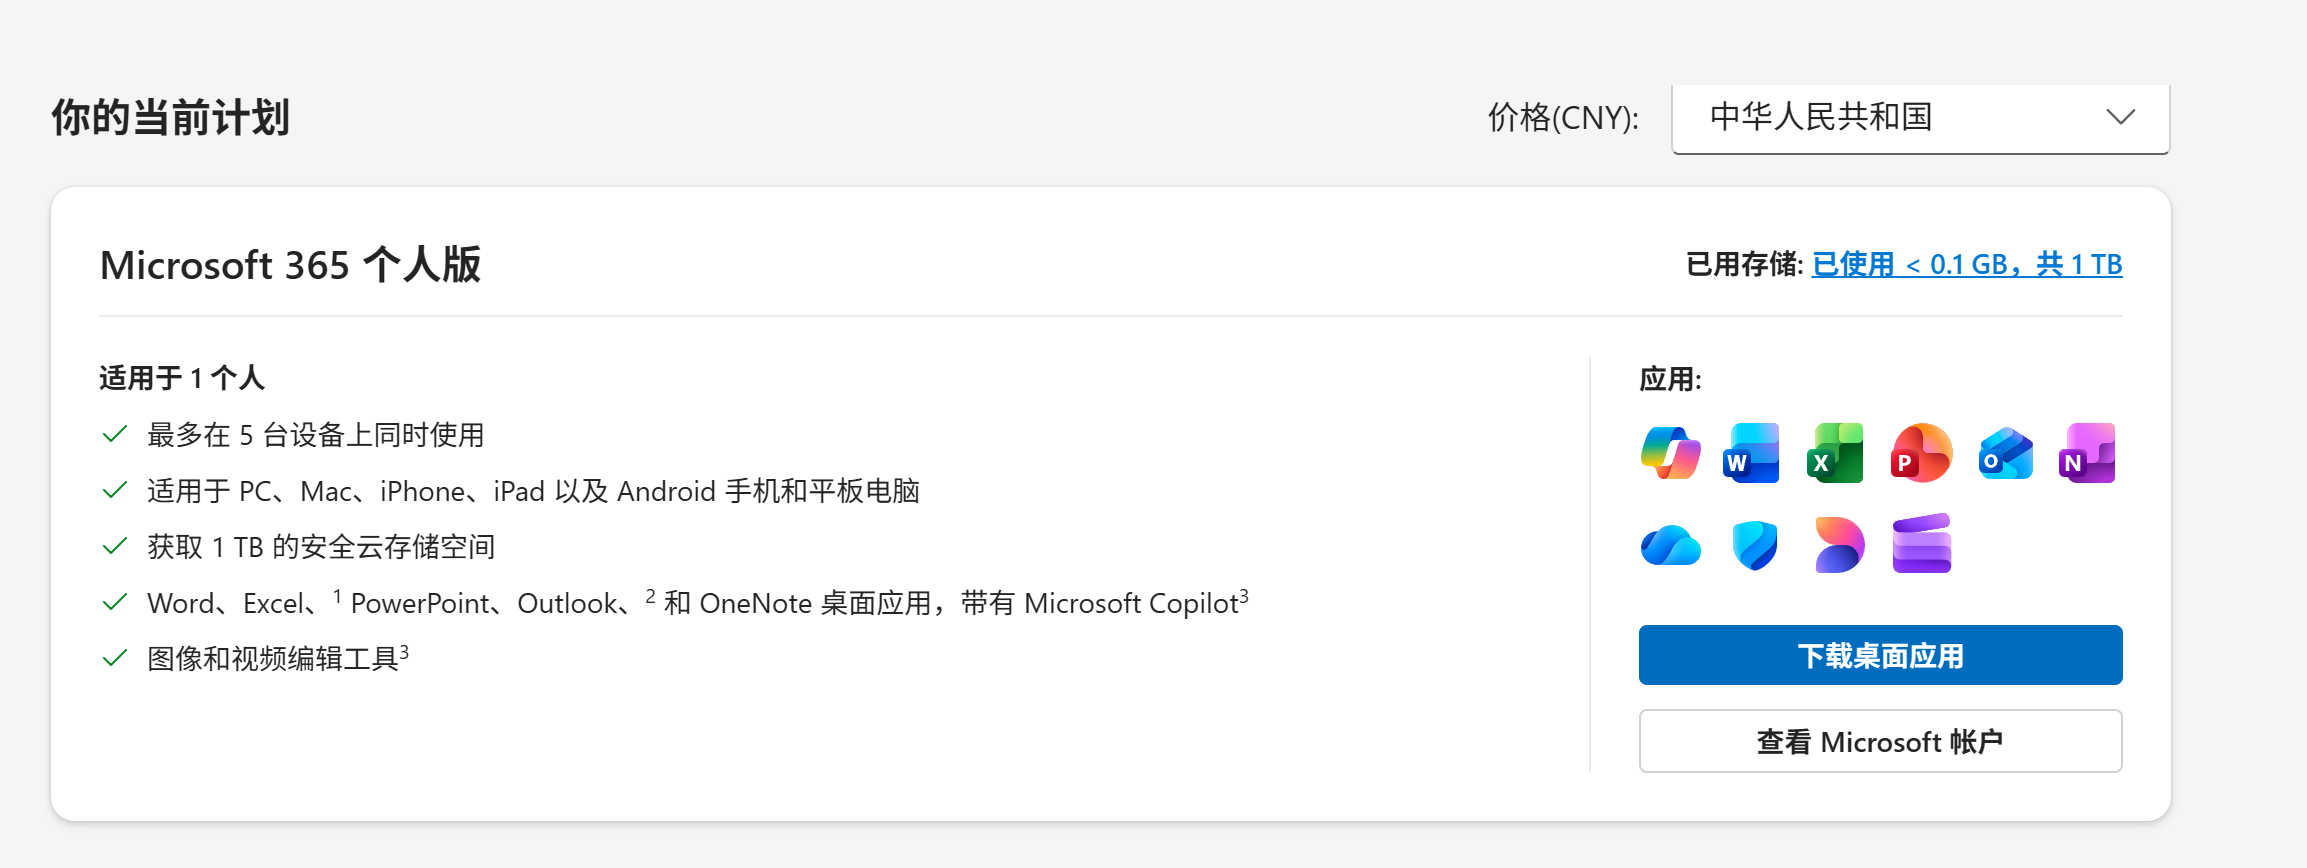Click the 价格(CNY): label
Viewport: 2307px width, 868px height.
pos(1563,118)
